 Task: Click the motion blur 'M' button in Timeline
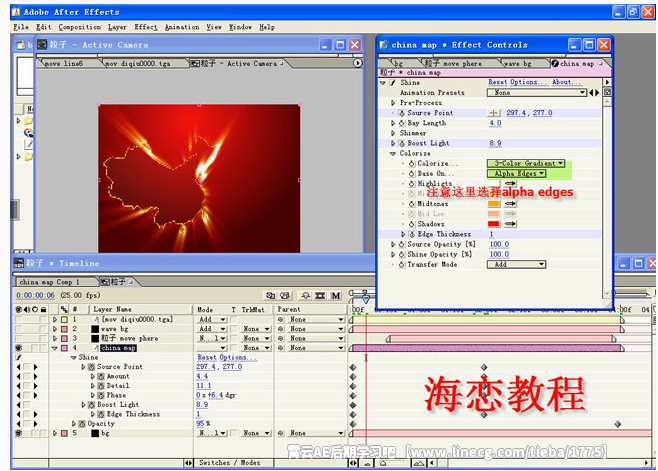point(336,296)
